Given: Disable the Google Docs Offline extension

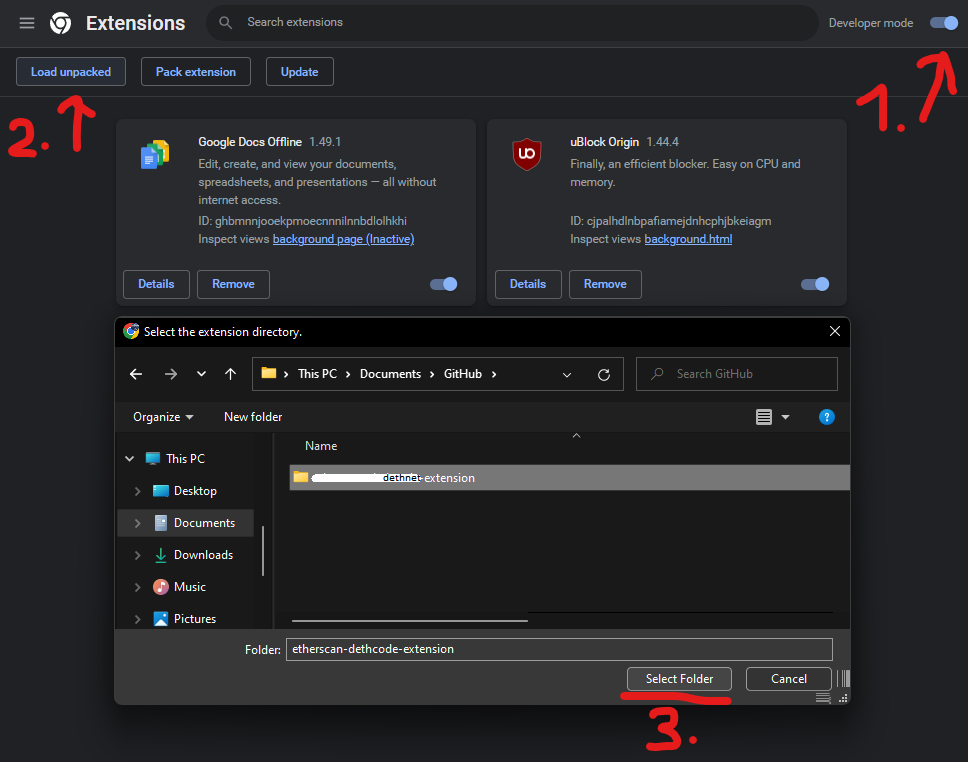Looking at the screenshot, I should 443,284.
